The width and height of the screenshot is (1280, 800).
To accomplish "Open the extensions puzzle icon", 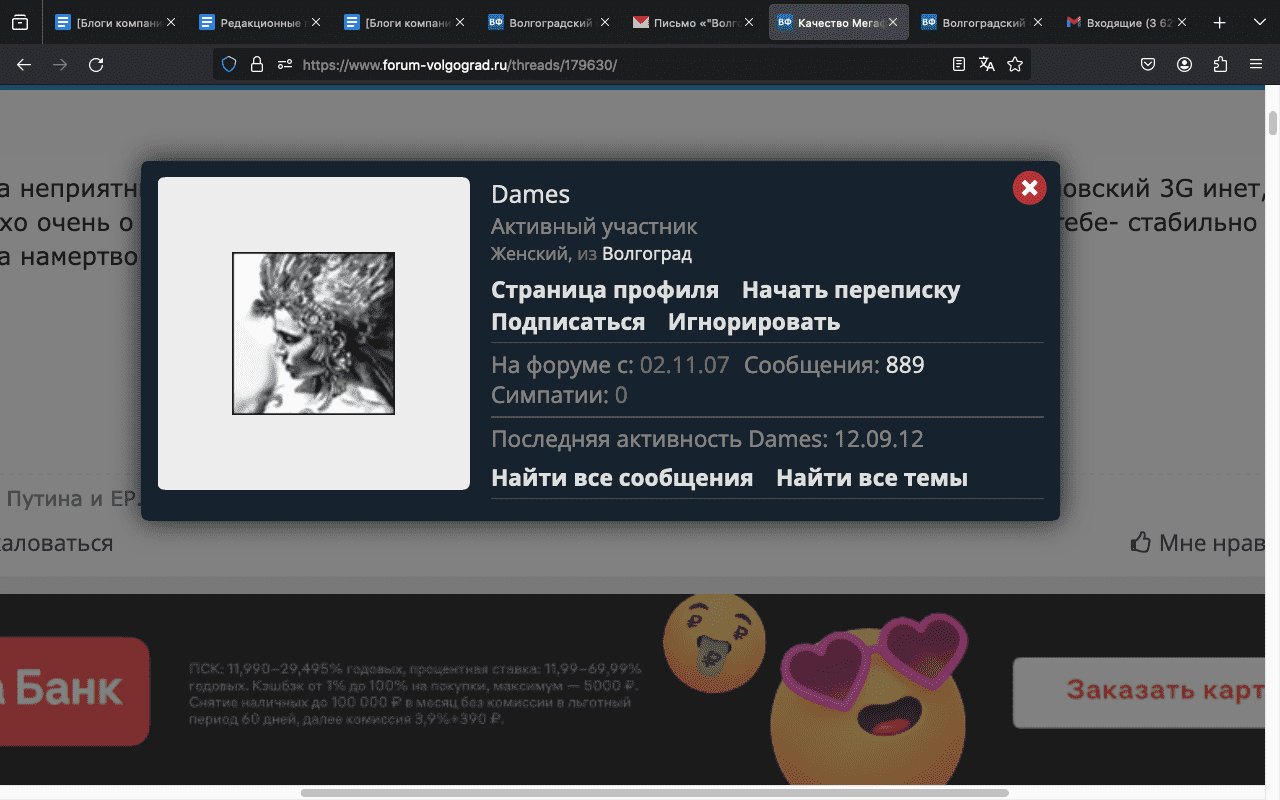I will point(1220,65).
